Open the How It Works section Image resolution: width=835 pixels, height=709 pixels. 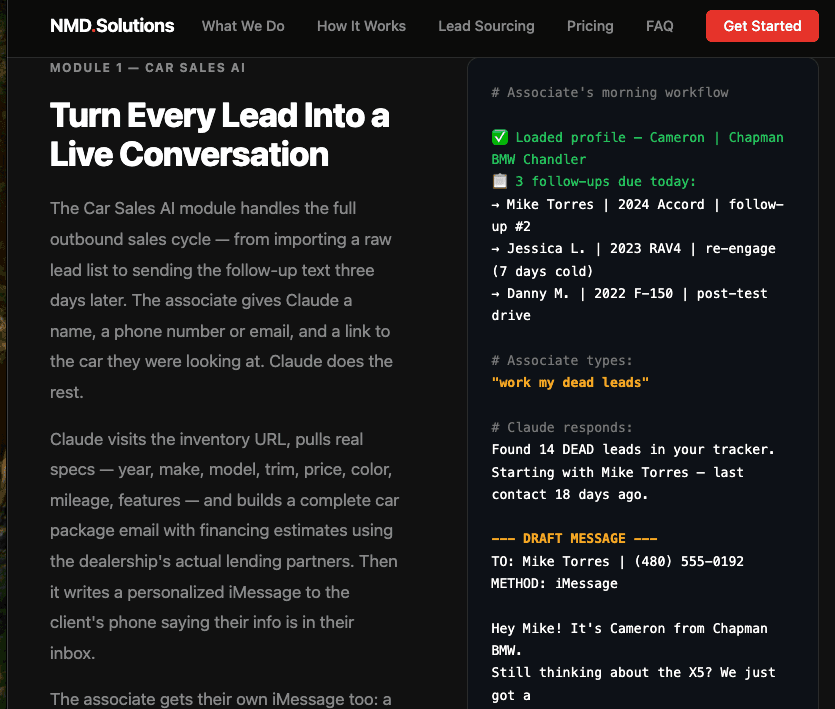(361, 27)
